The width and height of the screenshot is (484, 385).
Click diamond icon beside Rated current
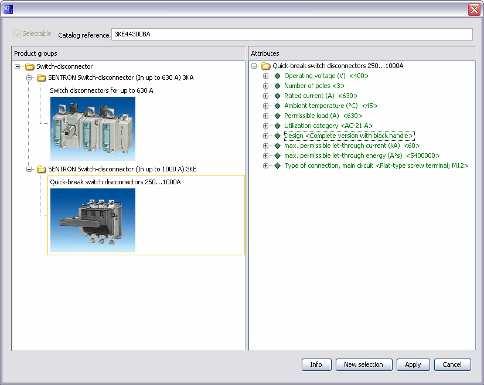click(x=277, y=96)
